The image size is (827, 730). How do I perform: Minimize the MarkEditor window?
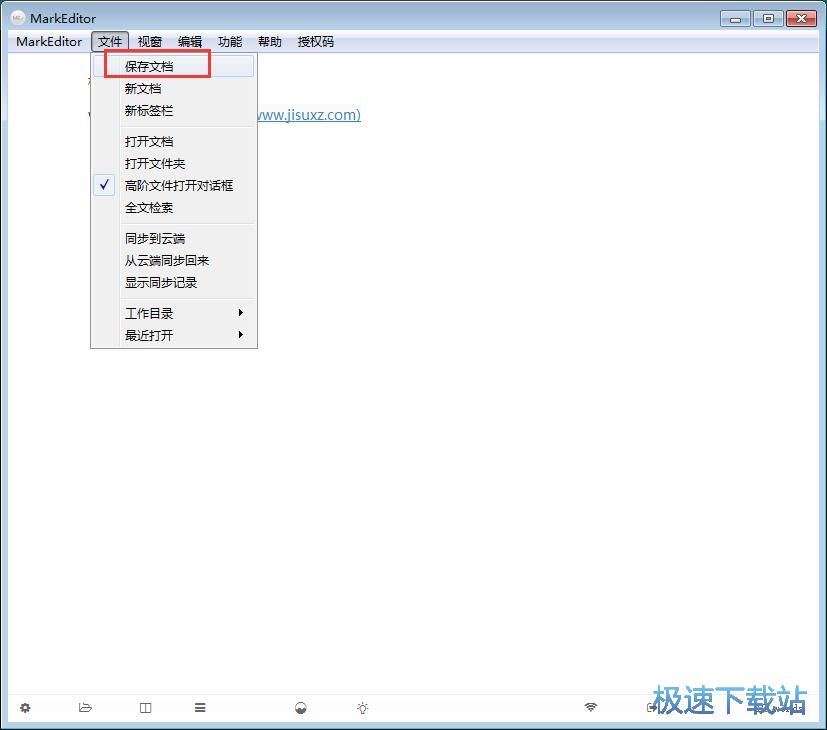[735, 19]
